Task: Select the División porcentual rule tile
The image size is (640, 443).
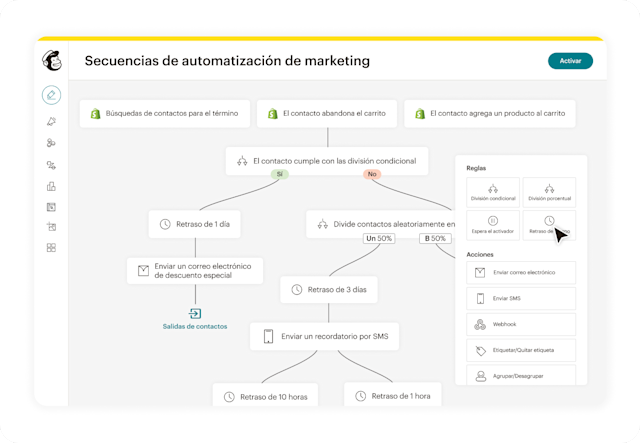Action: tap(549, 192)
